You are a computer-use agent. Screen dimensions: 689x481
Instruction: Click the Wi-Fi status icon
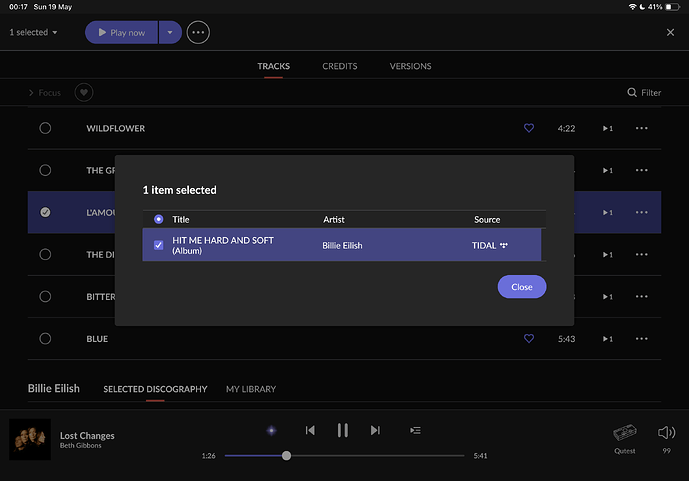[632, 7]
